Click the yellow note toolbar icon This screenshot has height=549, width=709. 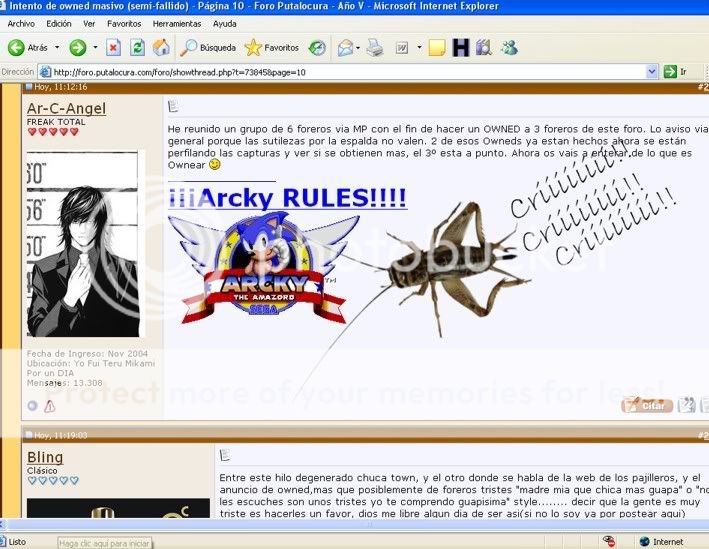(437, 47)
